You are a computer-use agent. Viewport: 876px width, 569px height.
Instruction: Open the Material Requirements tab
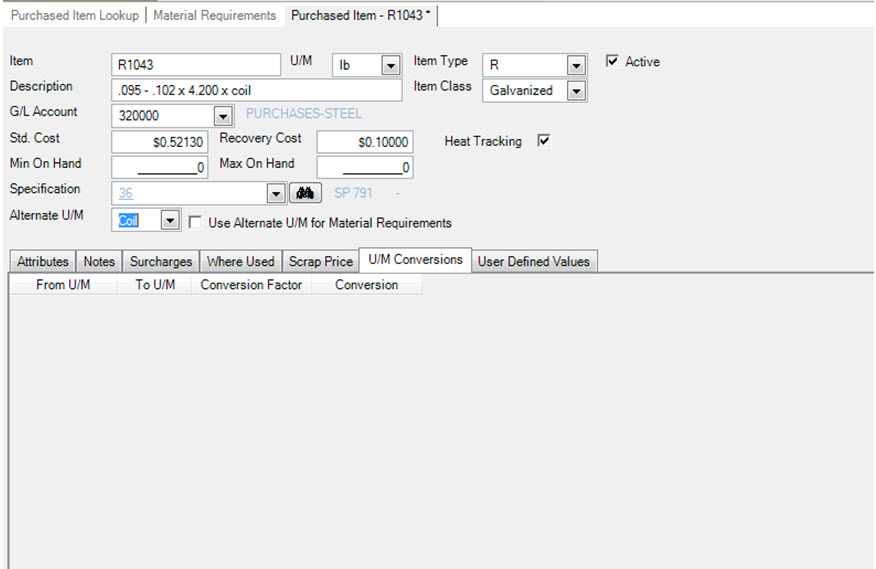point(214,15)
